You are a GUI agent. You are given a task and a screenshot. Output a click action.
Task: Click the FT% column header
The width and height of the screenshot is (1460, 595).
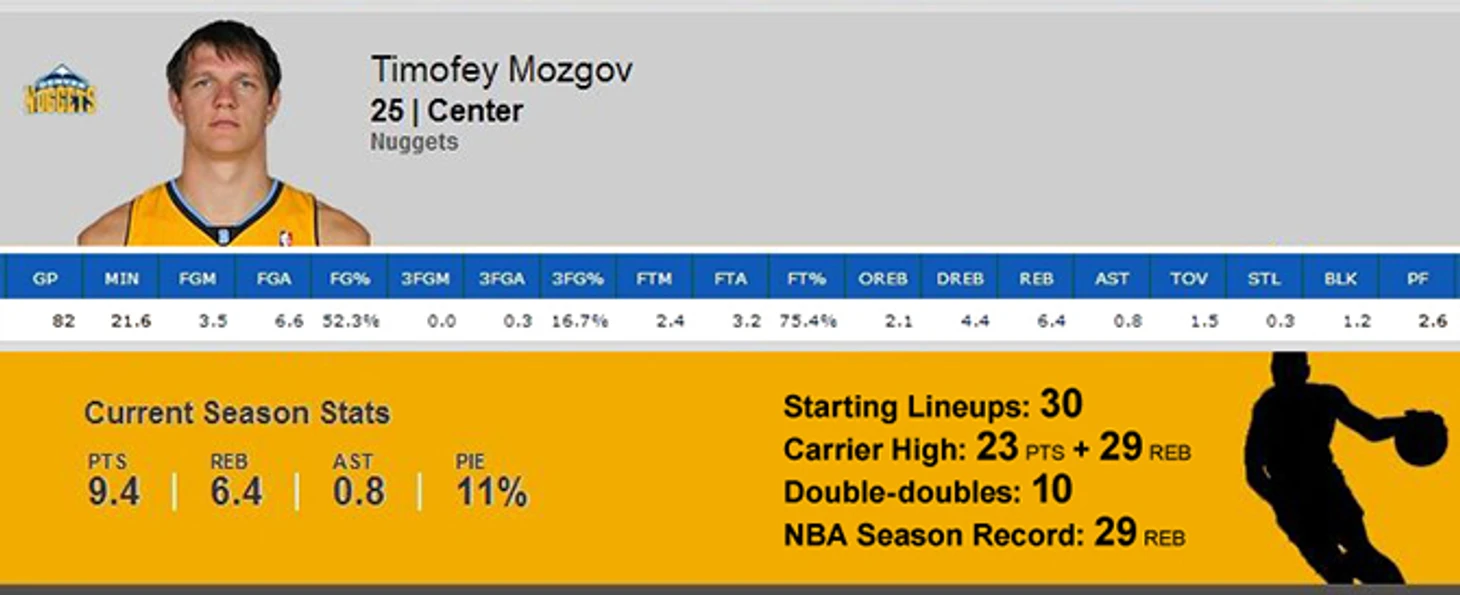[x=806, y=279]
